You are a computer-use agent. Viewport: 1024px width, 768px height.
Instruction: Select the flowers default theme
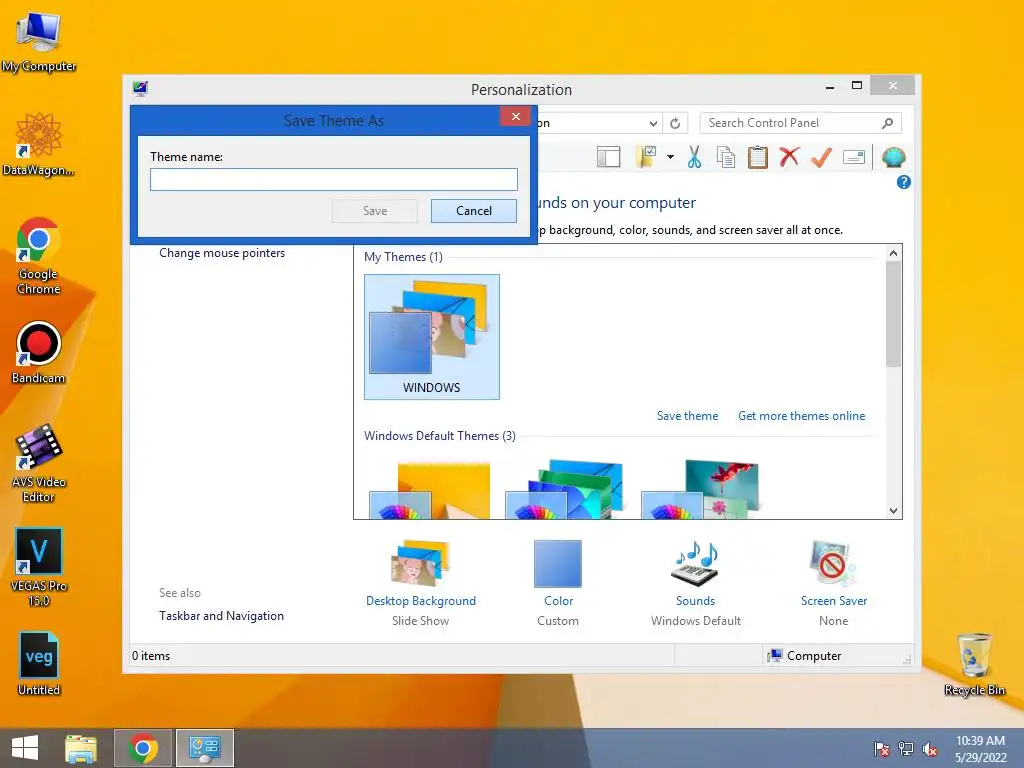tap(701, 490)
